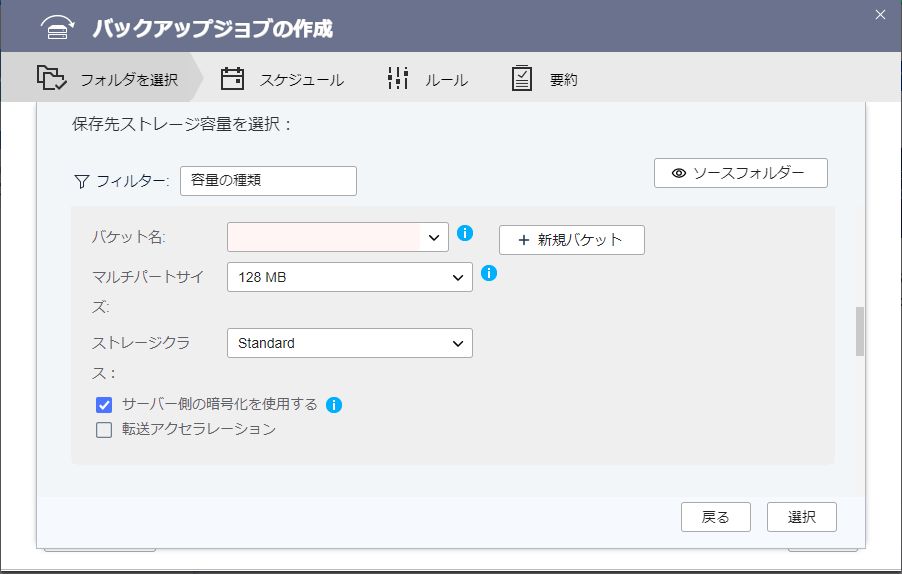Open the Standard storage class dropdown
This screenshot has width=902, height=574.
pyautogui.click(x=350, y=343)
